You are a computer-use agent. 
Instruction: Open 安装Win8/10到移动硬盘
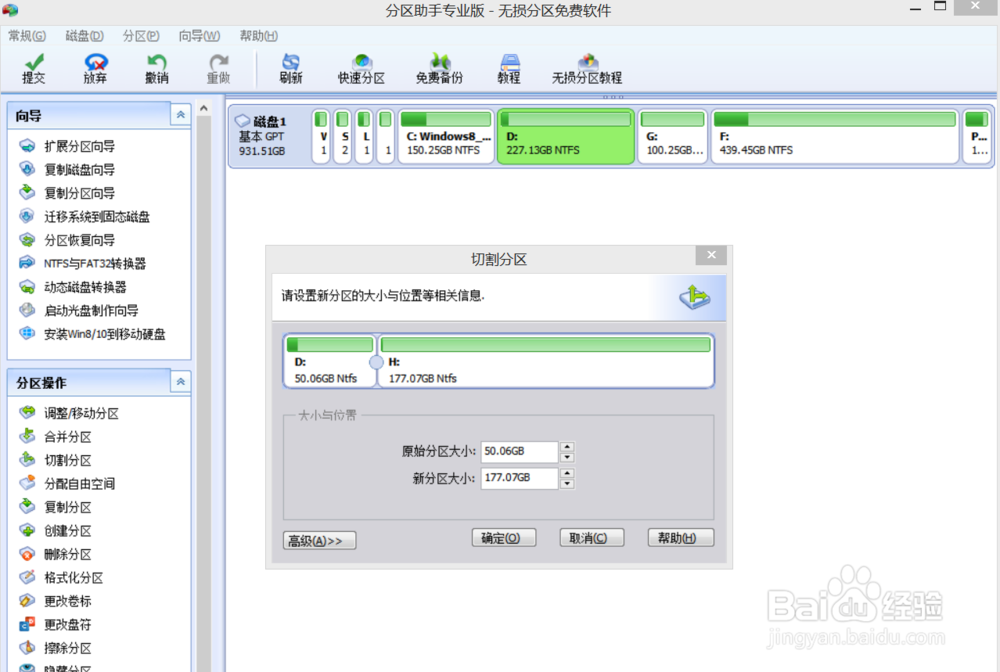(x=92, y=334)
